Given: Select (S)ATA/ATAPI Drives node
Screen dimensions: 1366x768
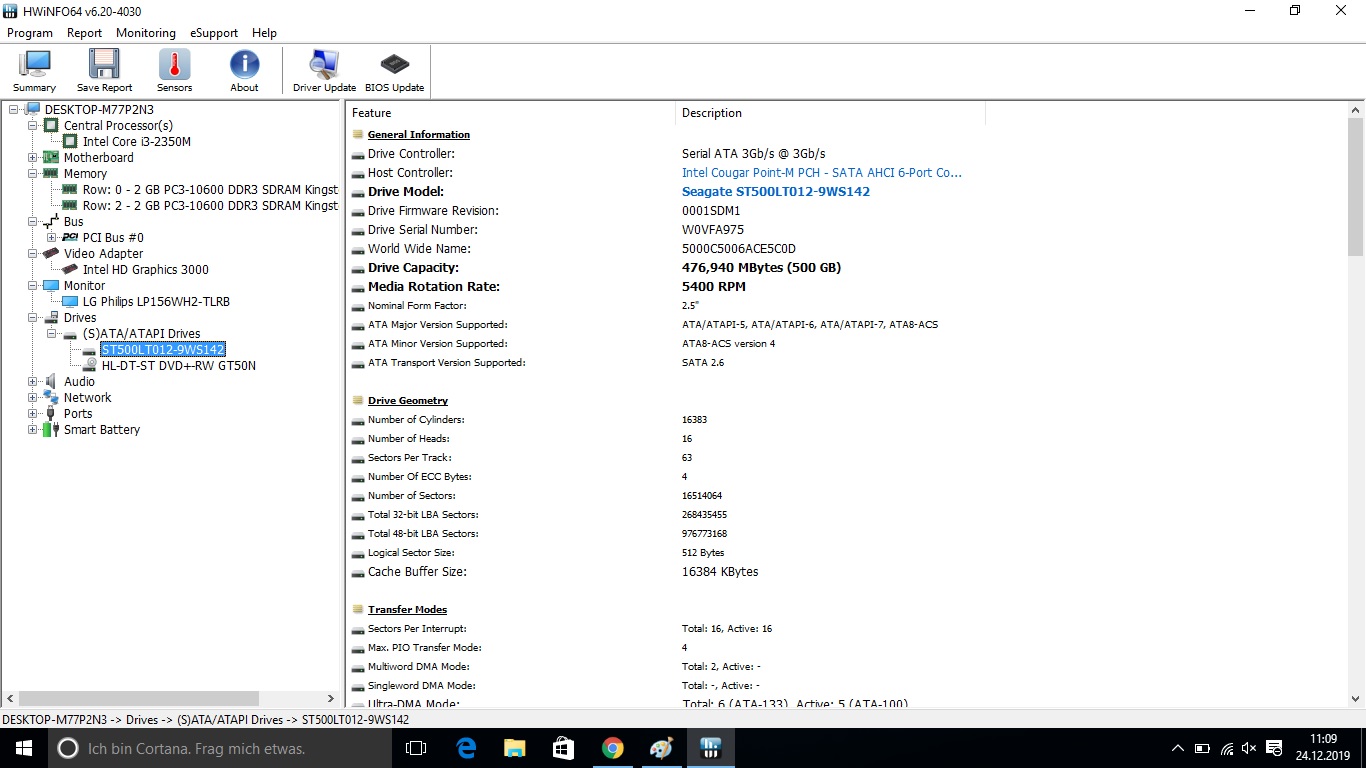Looking at the screenshot, I should tap(141, 334).
